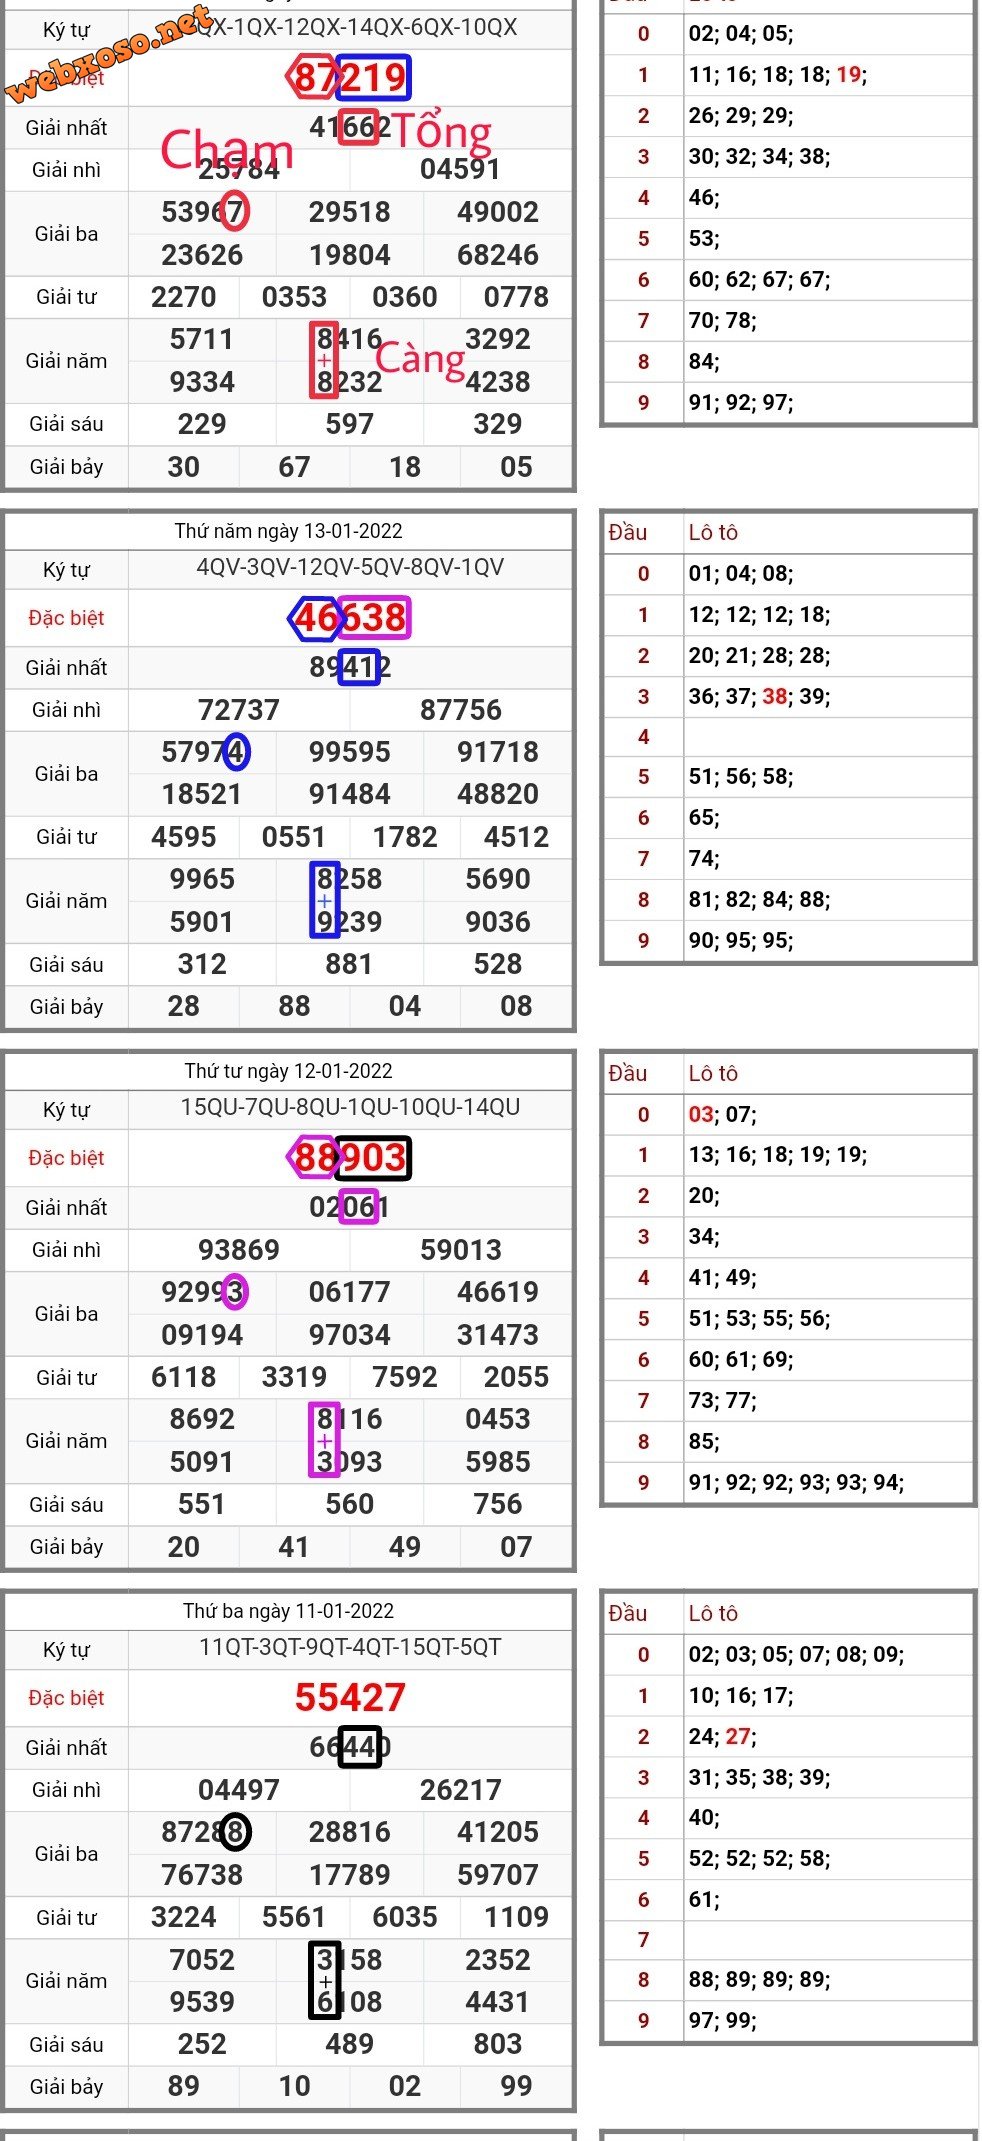Image resolution: width=982 pixels, height=2141 pixels.
Task: Select the fifth prize number 8692
Action: point(202,1419)
